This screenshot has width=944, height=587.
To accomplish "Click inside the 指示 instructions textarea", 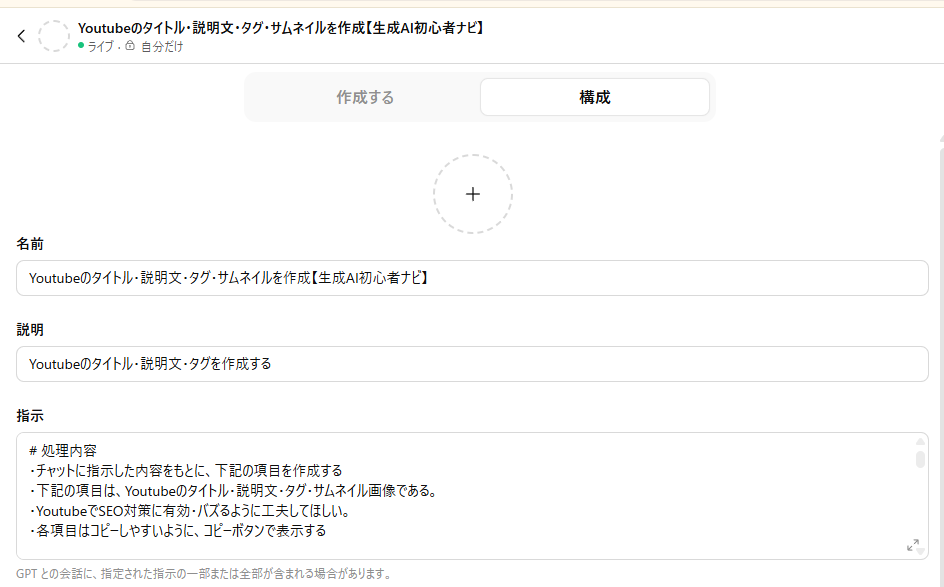I will 472,496.
